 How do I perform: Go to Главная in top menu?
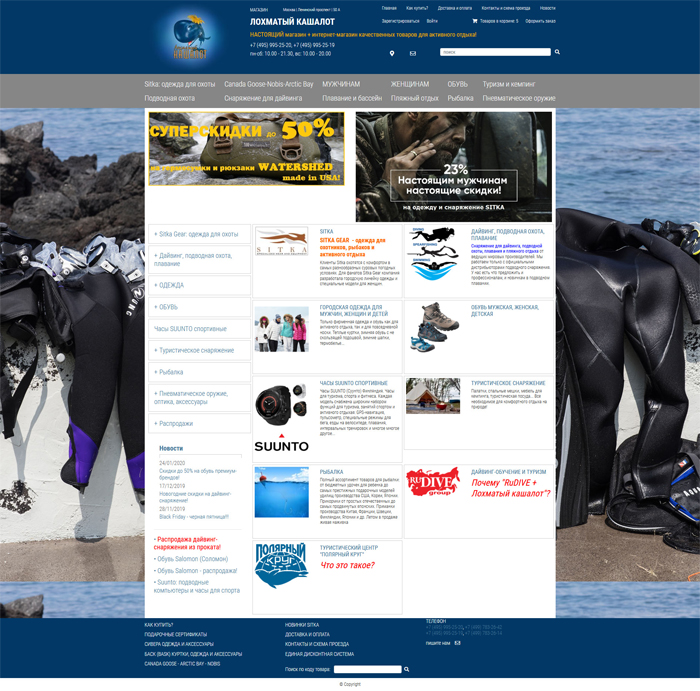click(x=389, y=8)
